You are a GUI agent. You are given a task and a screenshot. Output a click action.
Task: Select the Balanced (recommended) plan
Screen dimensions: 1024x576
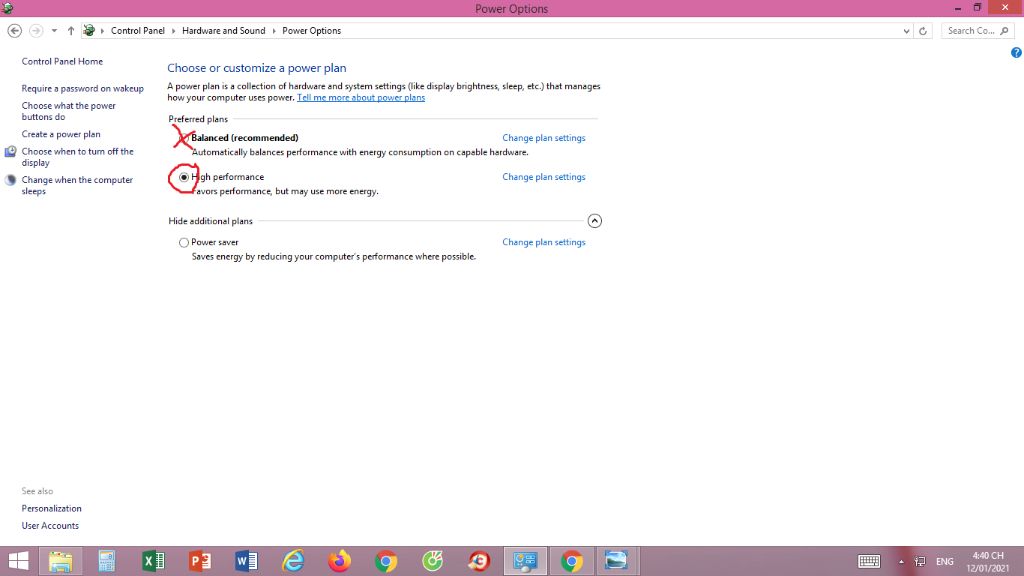point(184,138)
